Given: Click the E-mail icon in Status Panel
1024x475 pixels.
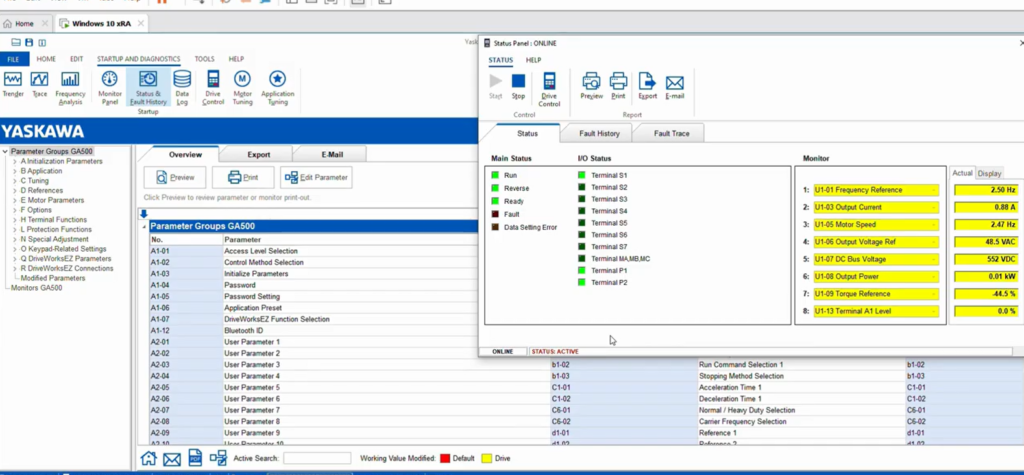Looking at the screenshot, I should [675, 87].
